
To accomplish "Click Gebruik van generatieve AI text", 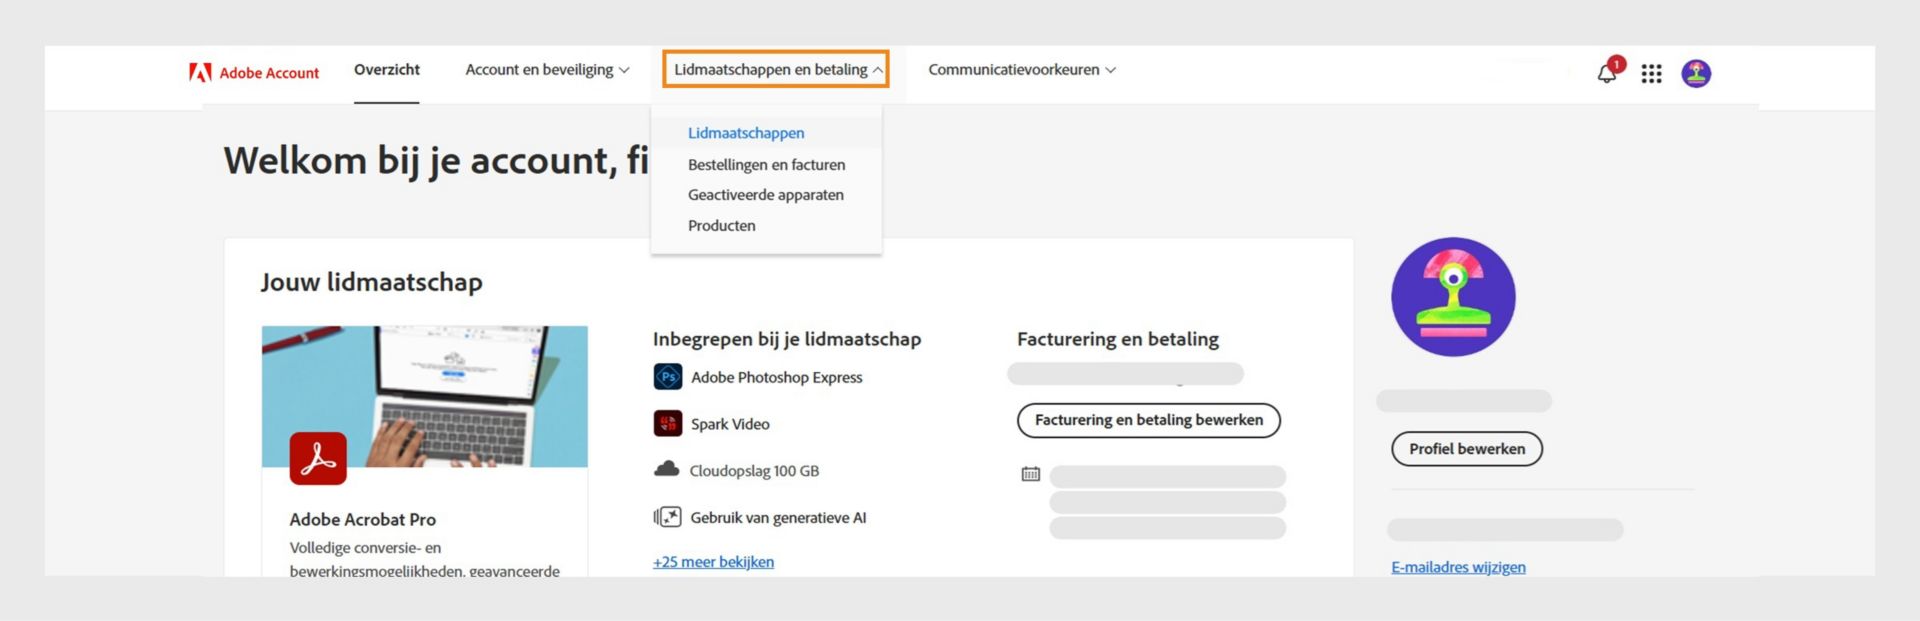I will (778, 518).
